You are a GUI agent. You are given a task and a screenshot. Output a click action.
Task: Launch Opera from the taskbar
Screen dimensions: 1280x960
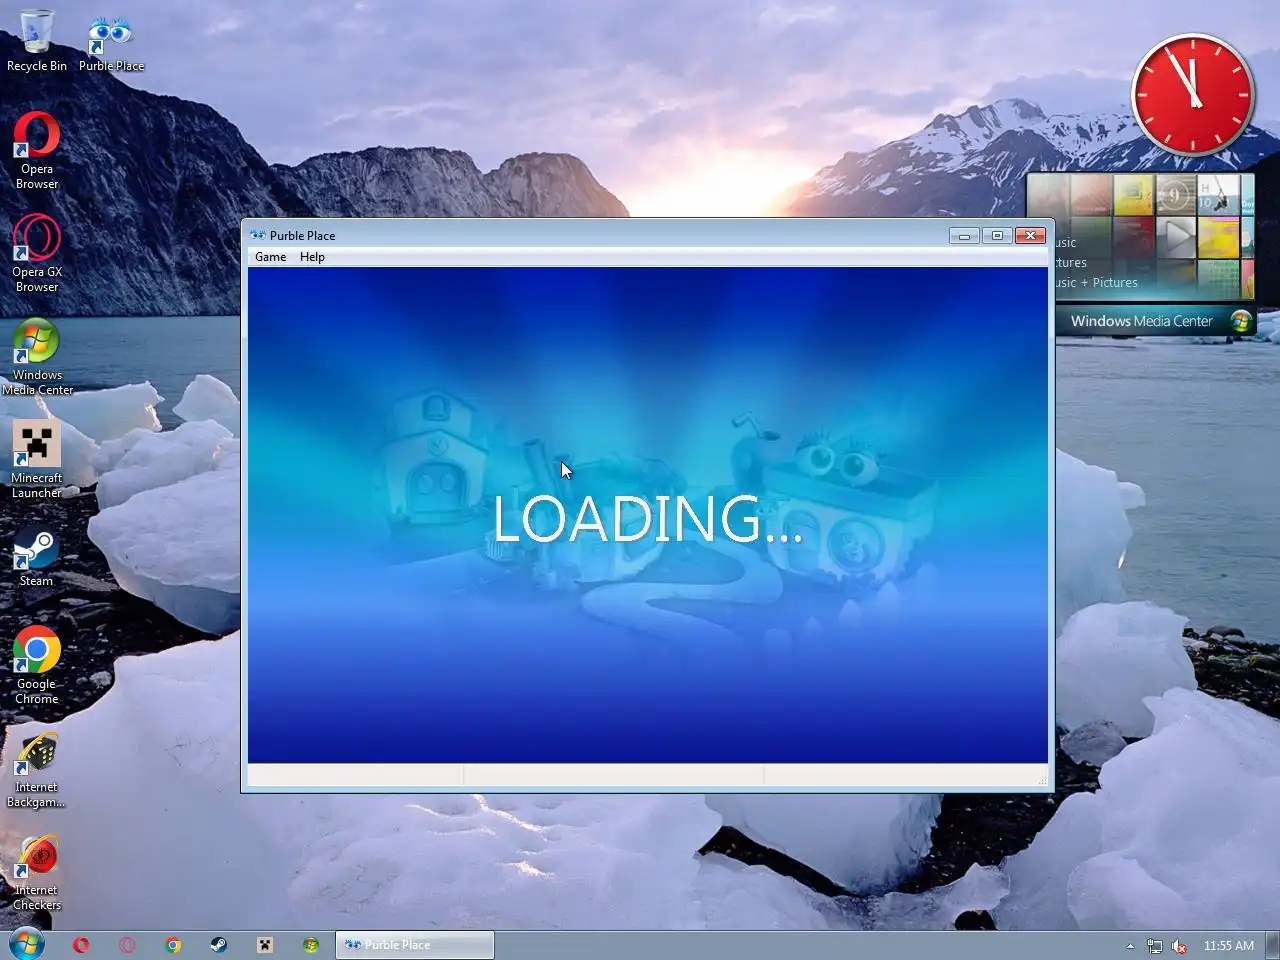tap(81, 945)
